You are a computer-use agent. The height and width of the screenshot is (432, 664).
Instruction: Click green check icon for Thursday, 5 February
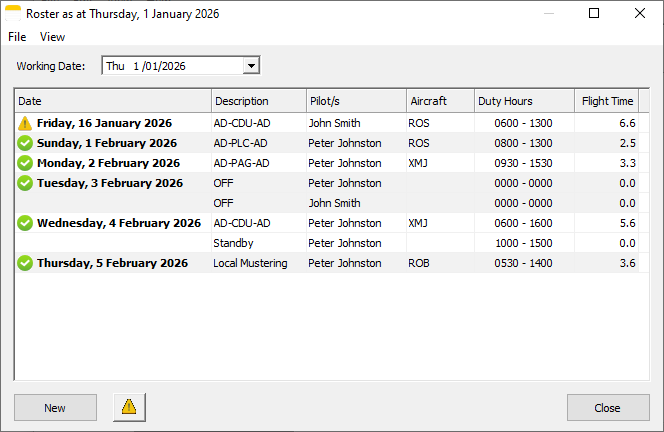25,263
